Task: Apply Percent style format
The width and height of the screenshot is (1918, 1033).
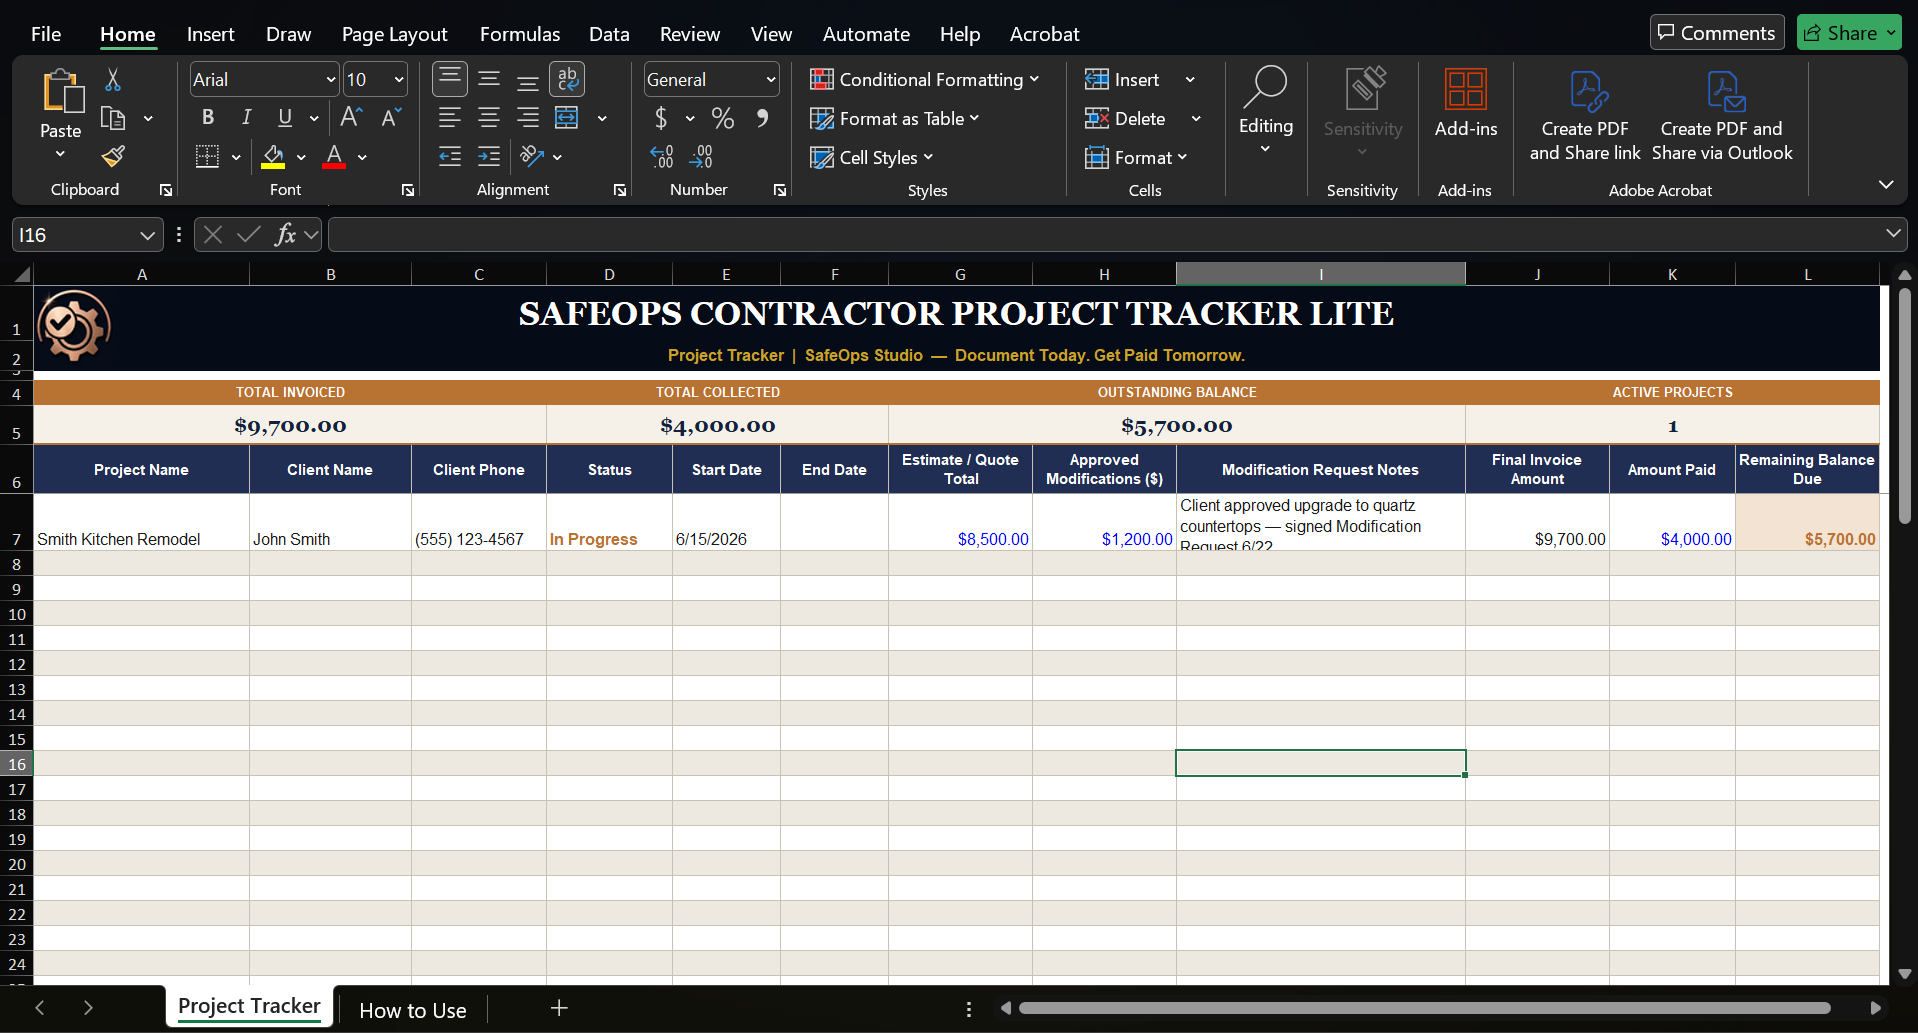Action: click(723, 118)
